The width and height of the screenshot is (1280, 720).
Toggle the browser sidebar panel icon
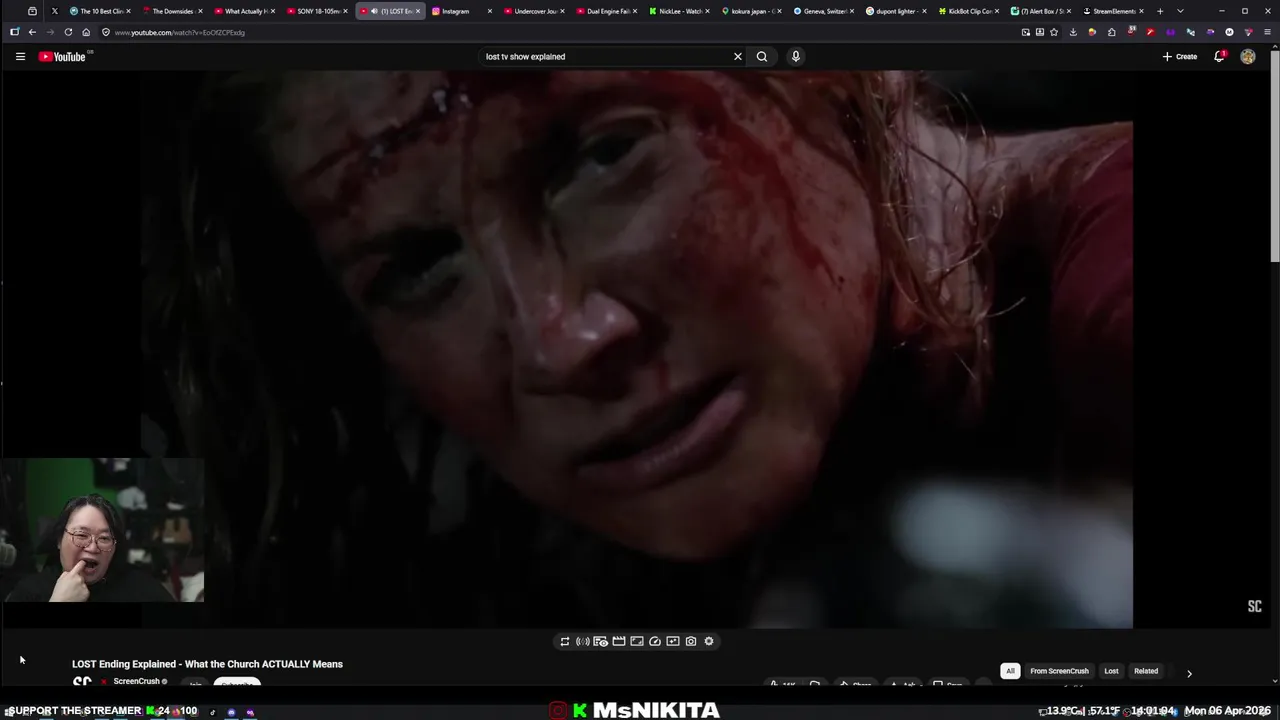point(14,32)
